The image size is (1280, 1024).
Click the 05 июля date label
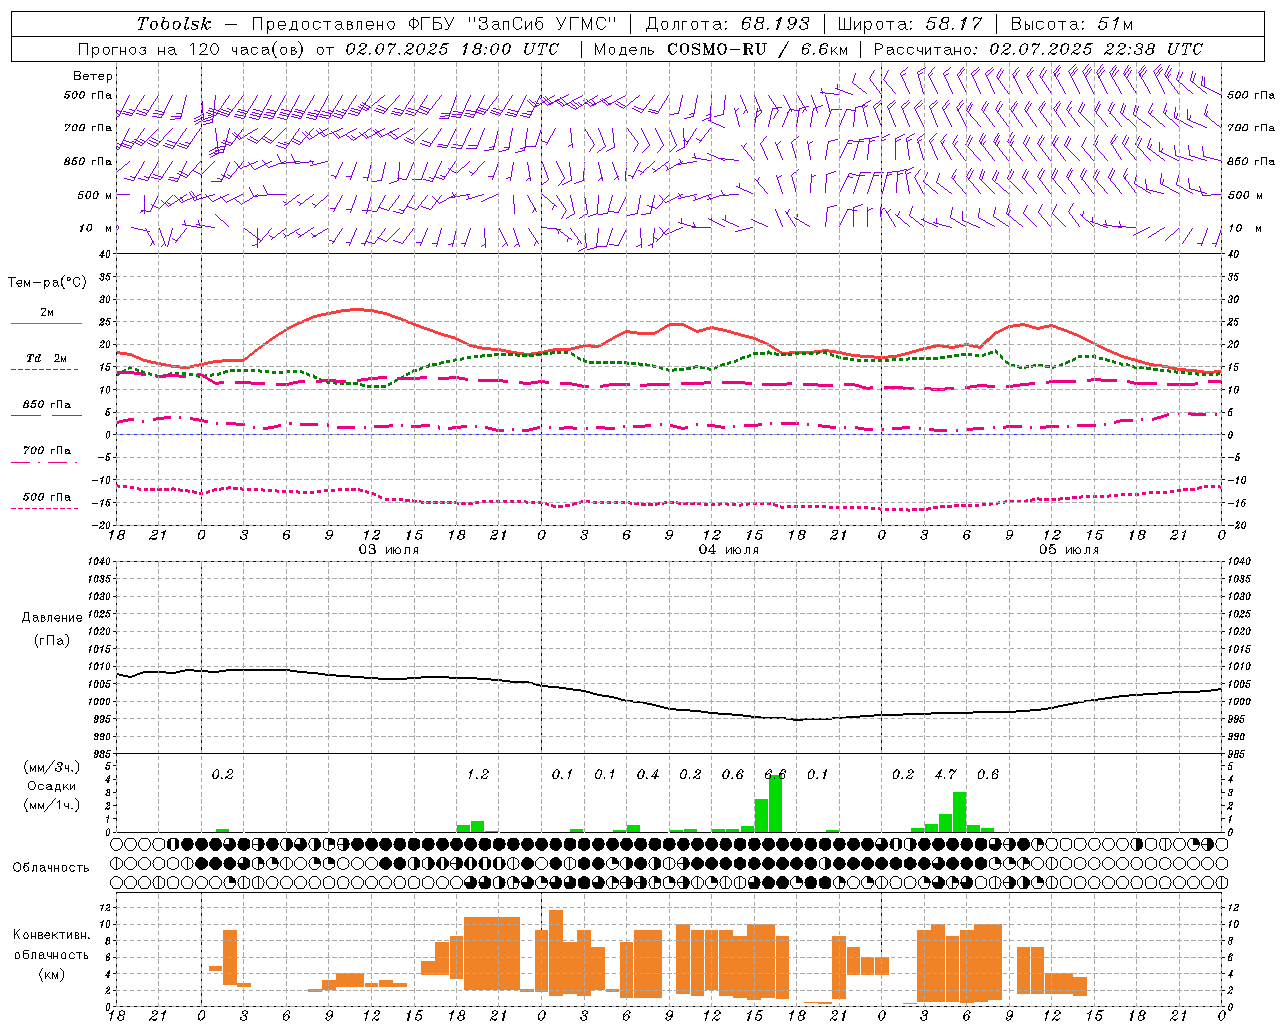click(1069, 550)
